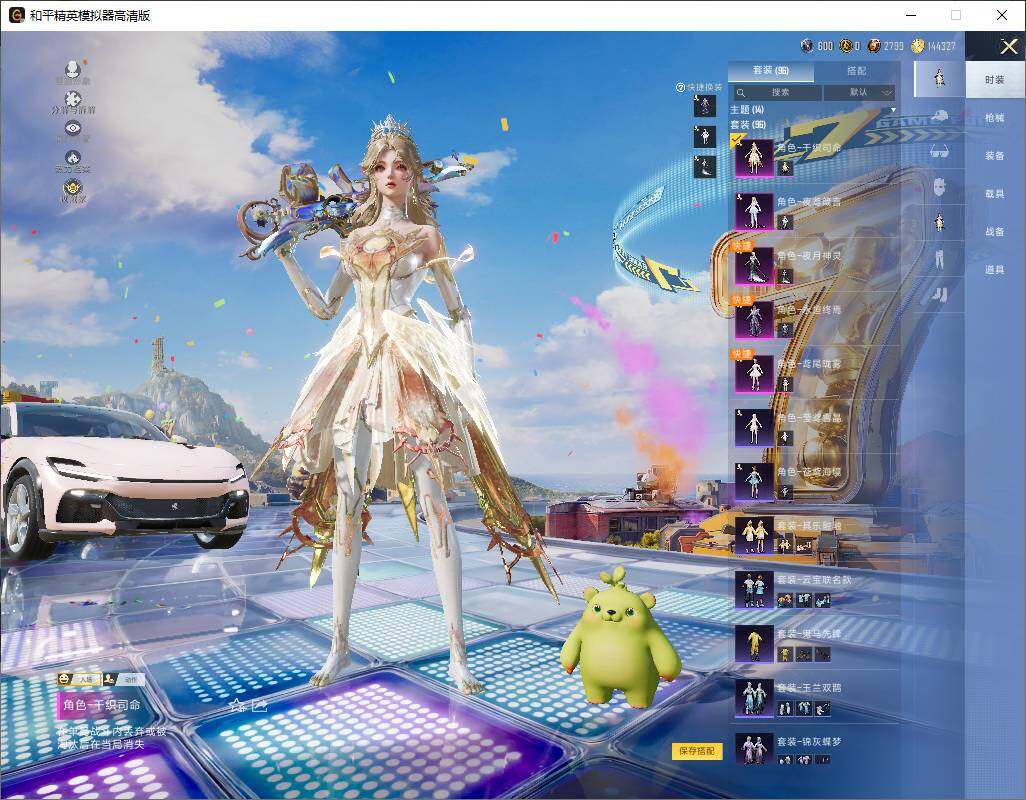Open the 载具 side tab

coord(995,194)
